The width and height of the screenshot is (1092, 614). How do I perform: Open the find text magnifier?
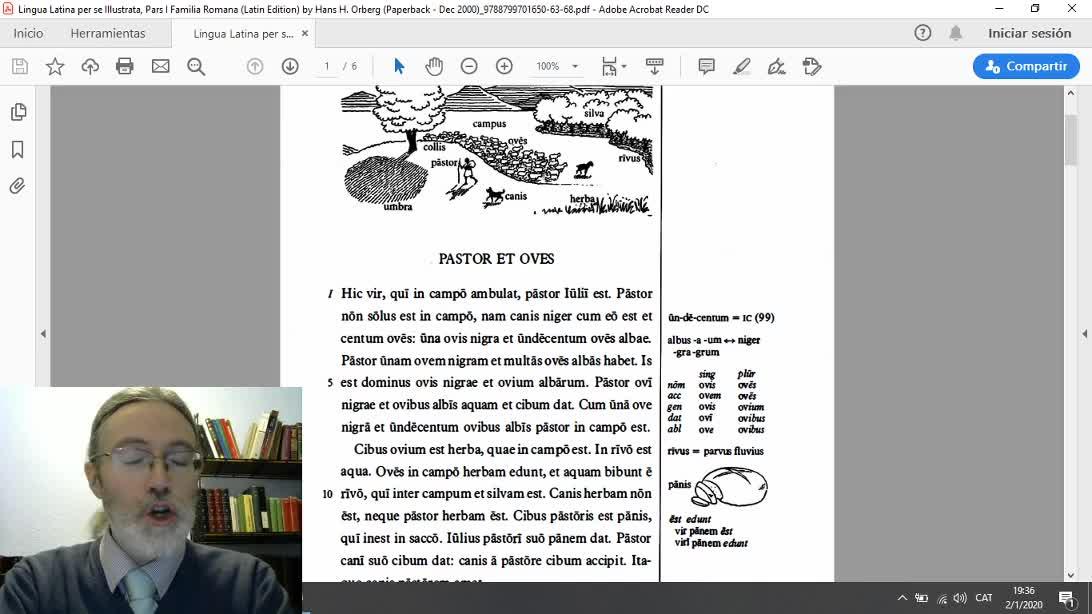(x=196, y=66)
